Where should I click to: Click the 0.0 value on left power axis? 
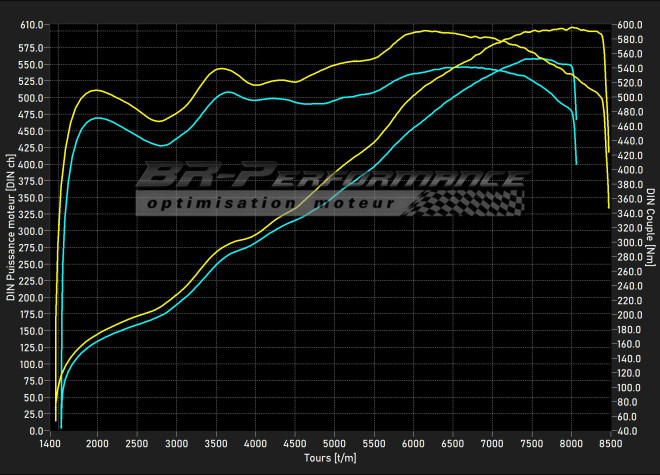(x=36, y=430)
